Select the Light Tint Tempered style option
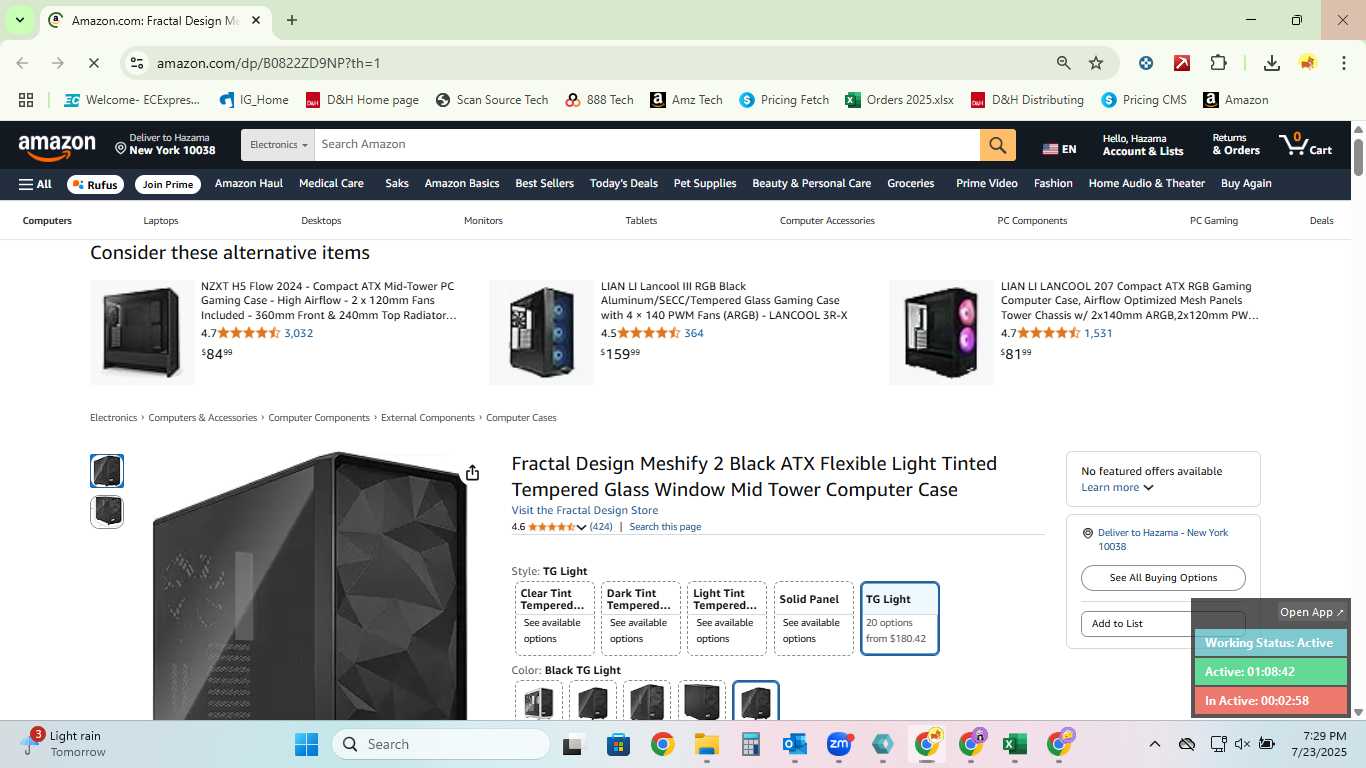 (x=727, y=619)
